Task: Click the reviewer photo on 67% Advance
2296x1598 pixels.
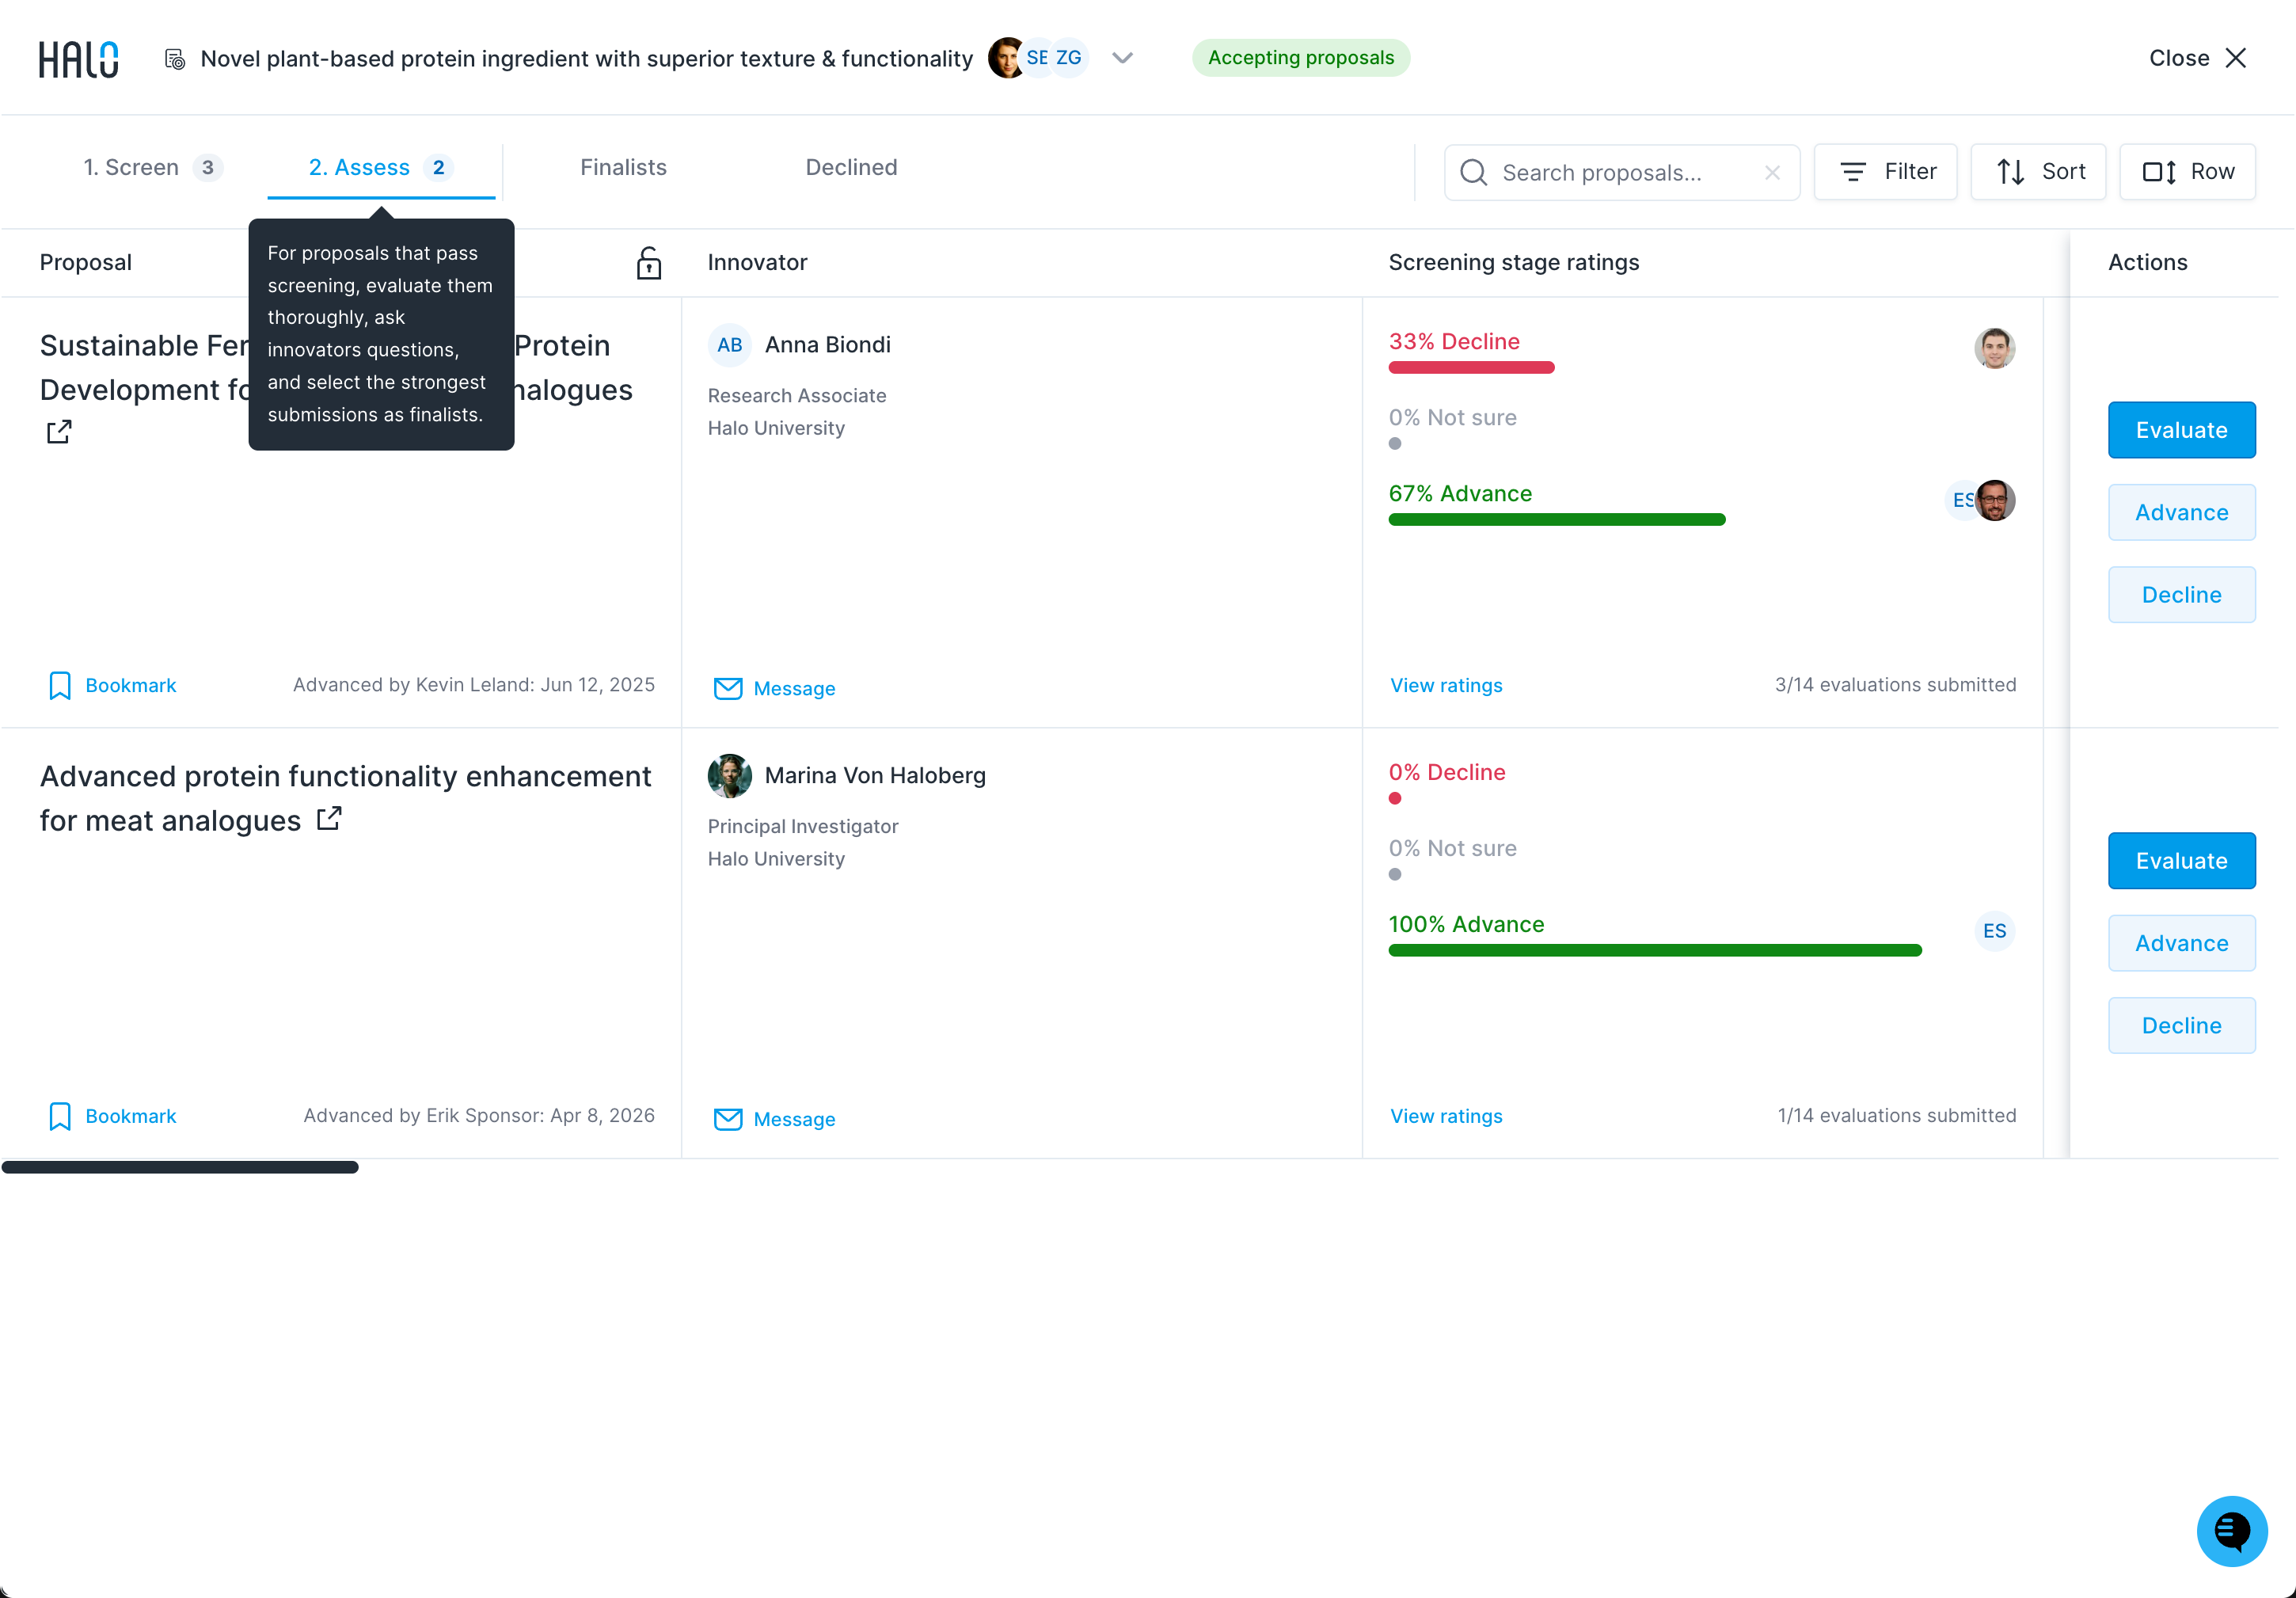Action: coord(1994,500)
